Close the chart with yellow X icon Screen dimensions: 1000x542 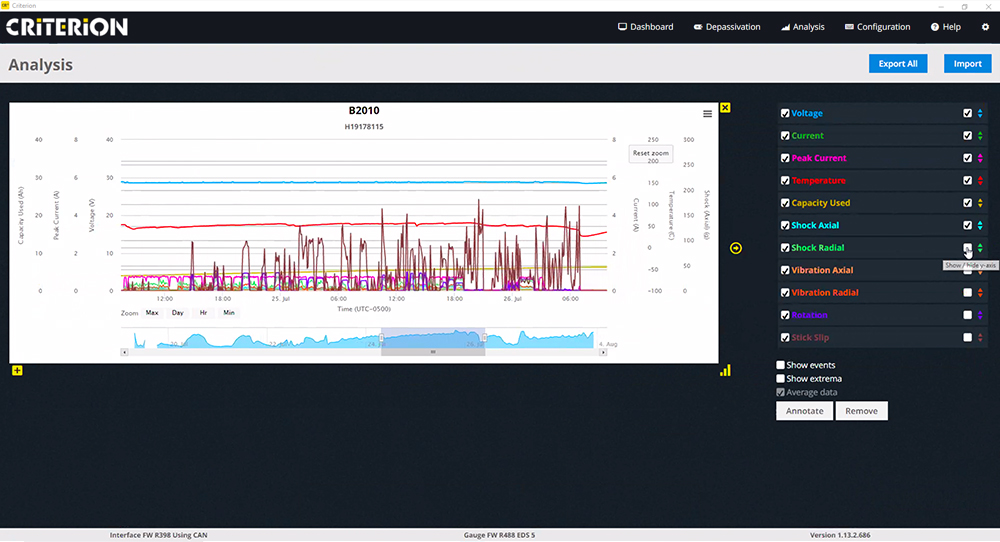[x=725, y=108]
